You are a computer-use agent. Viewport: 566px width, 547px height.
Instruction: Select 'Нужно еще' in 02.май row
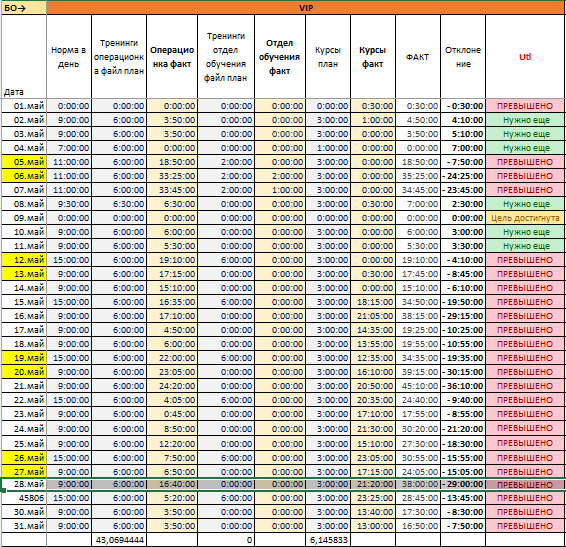[526, 120]
